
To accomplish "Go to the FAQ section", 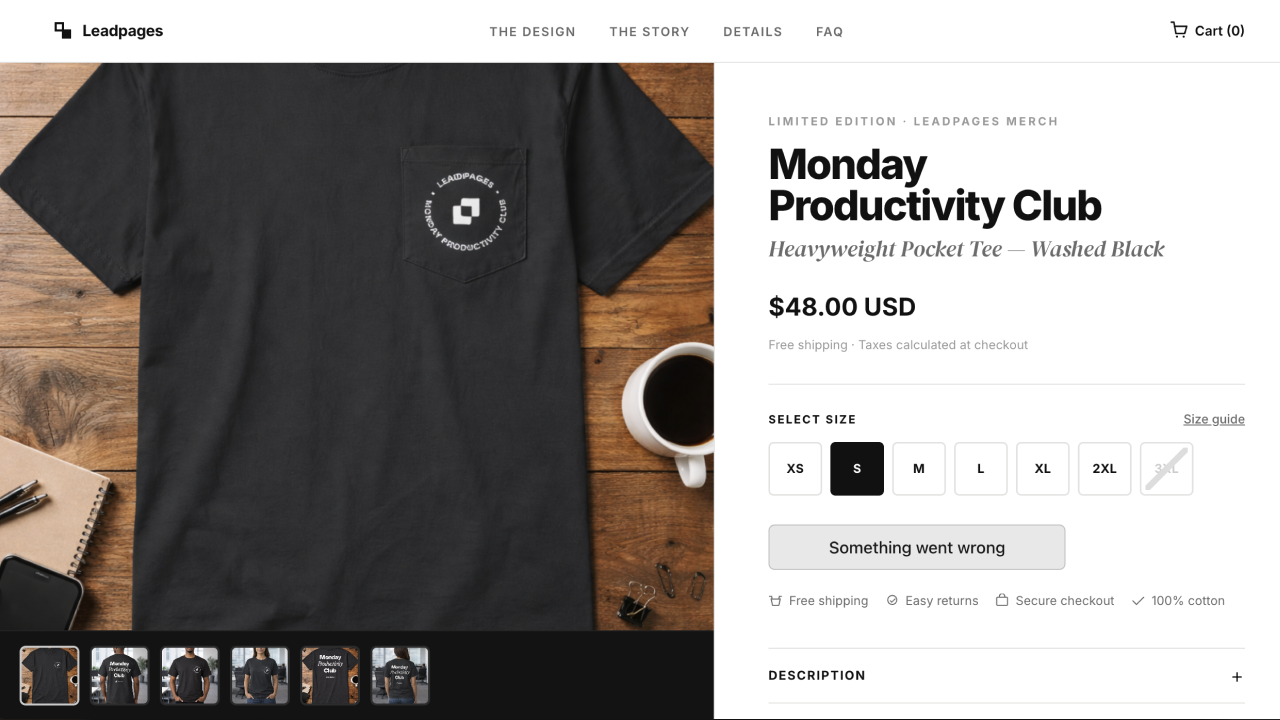I will [829, 31].
